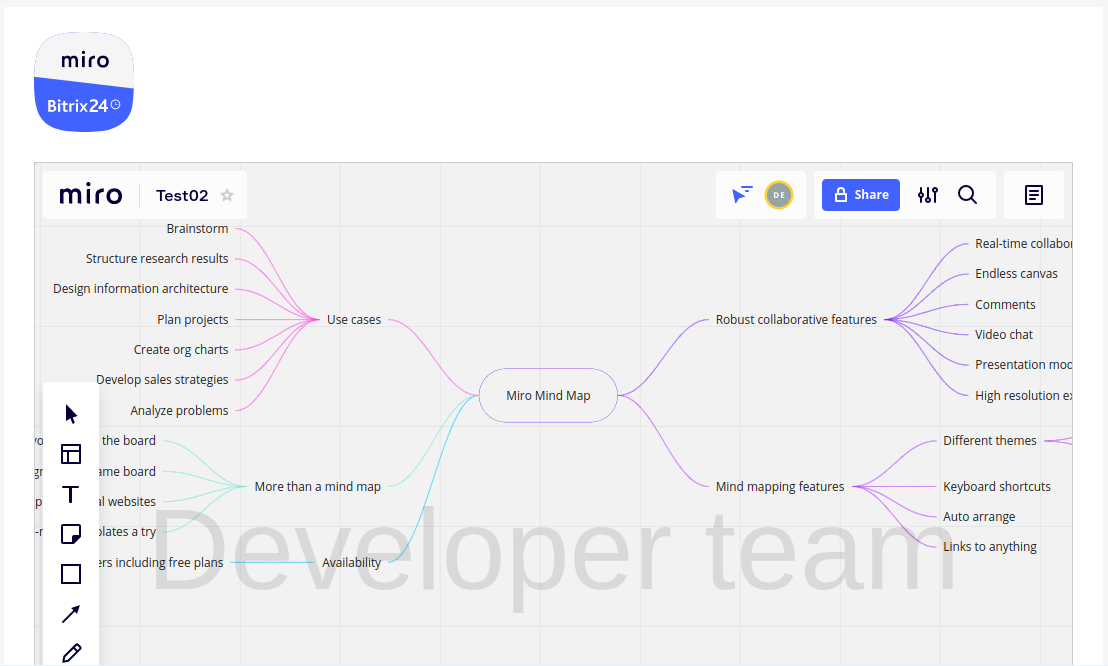Select the Miro Mind Map central node

coord(548,396)
